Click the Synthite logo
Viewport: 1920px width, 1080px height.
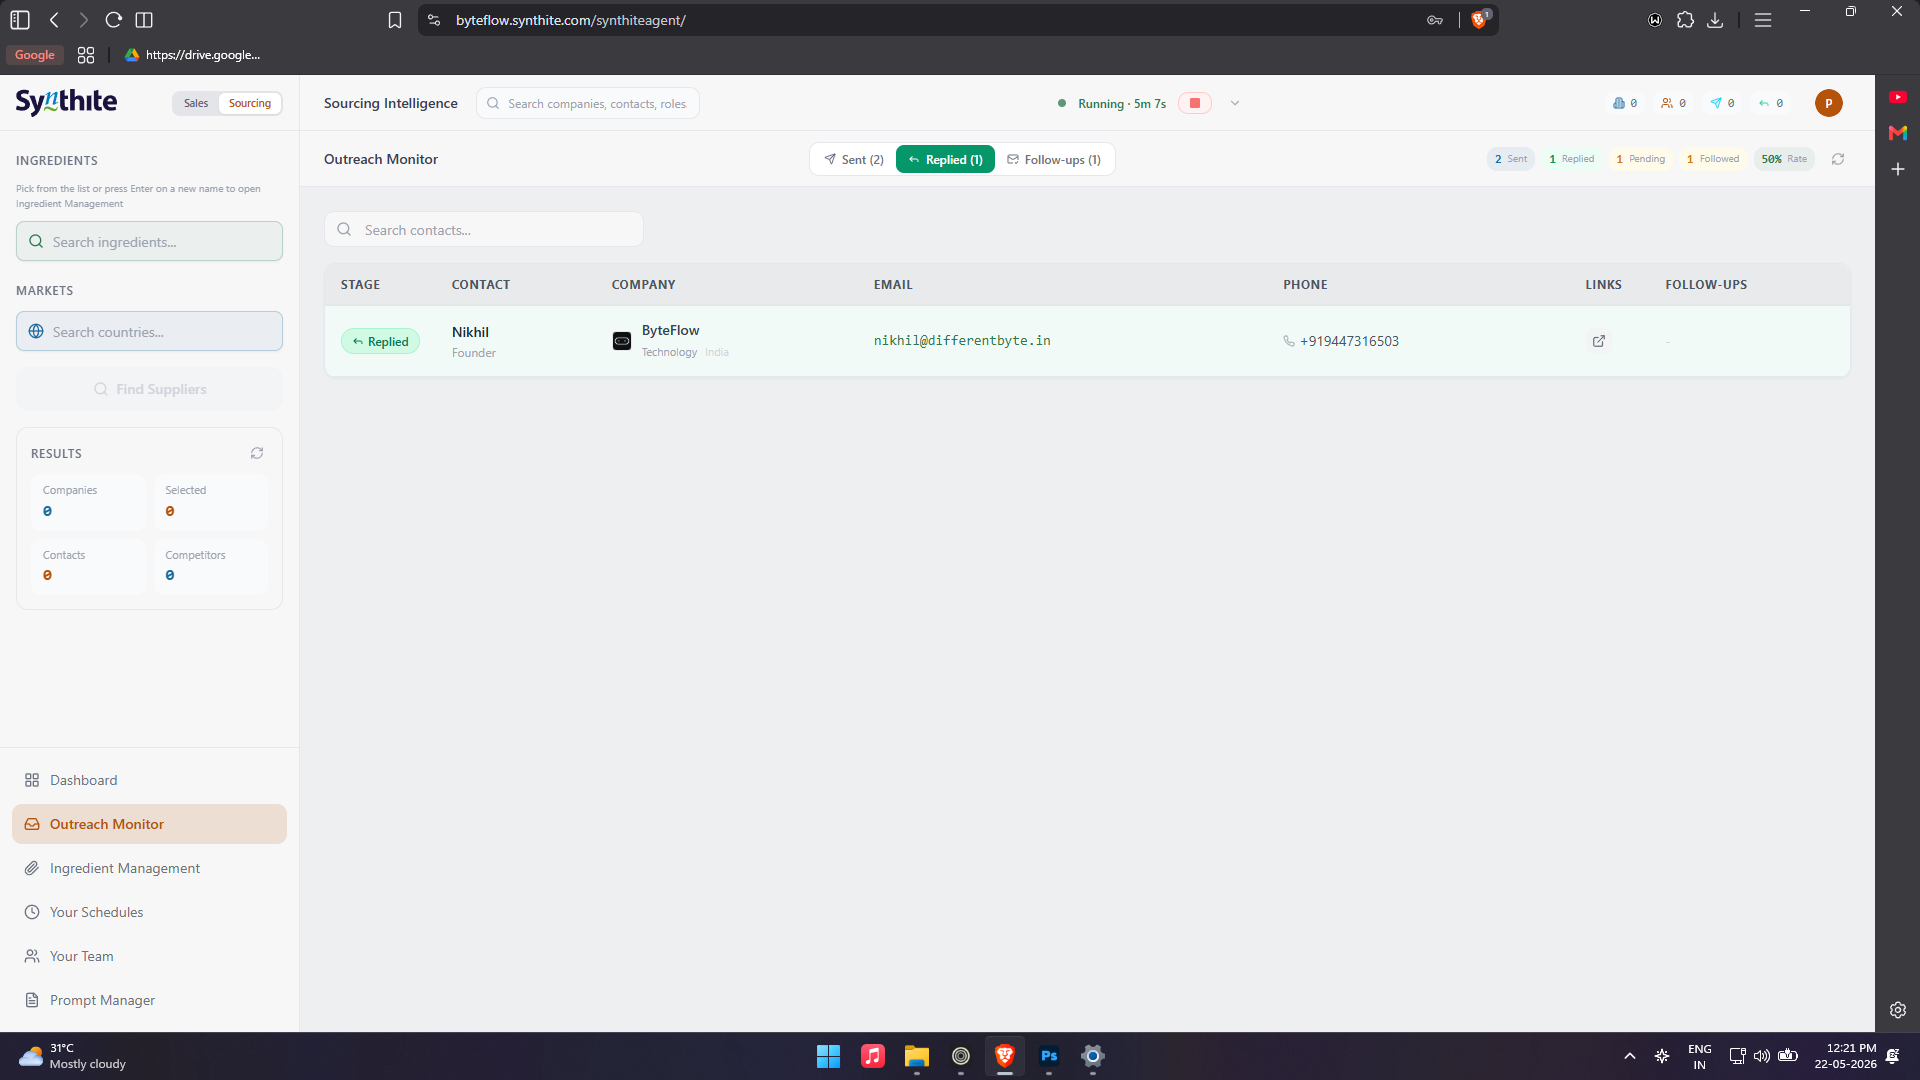(x=66, y=102)
